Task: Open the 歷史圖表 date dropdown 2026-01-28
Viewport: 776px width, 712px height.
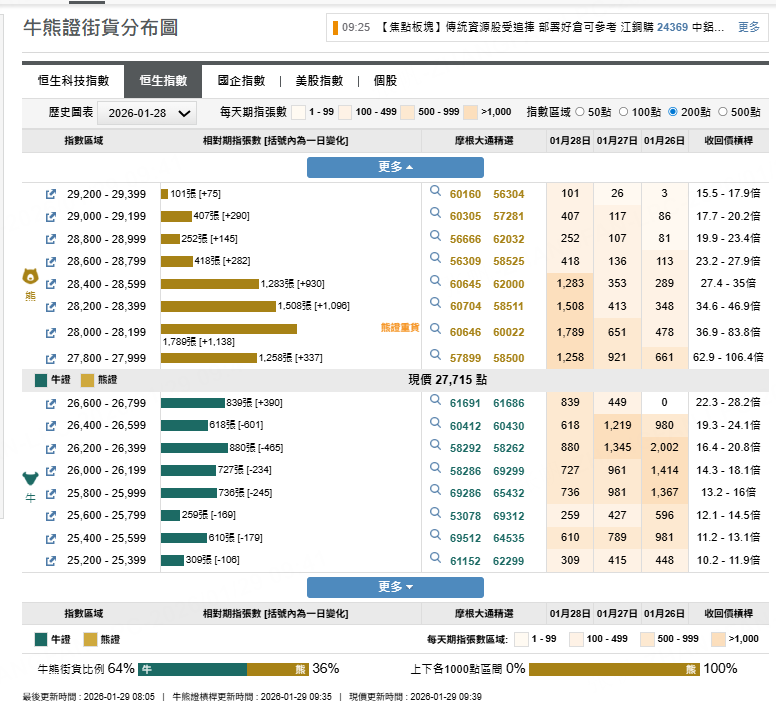Action: (x=147, y=113)
